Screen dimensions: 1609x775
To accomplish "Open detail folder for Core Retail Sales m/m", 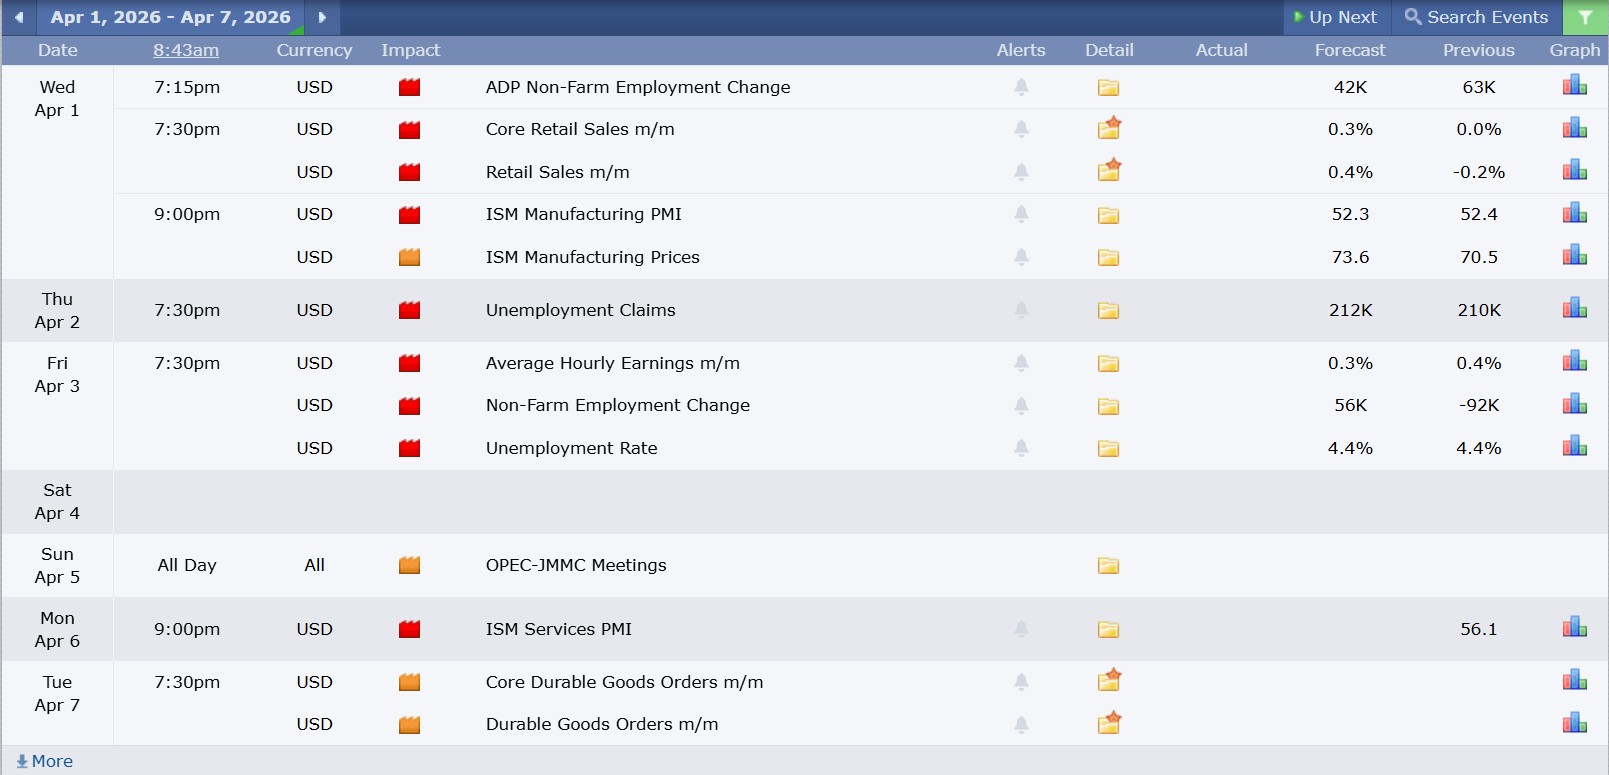I will click(x=1109, y=128).
